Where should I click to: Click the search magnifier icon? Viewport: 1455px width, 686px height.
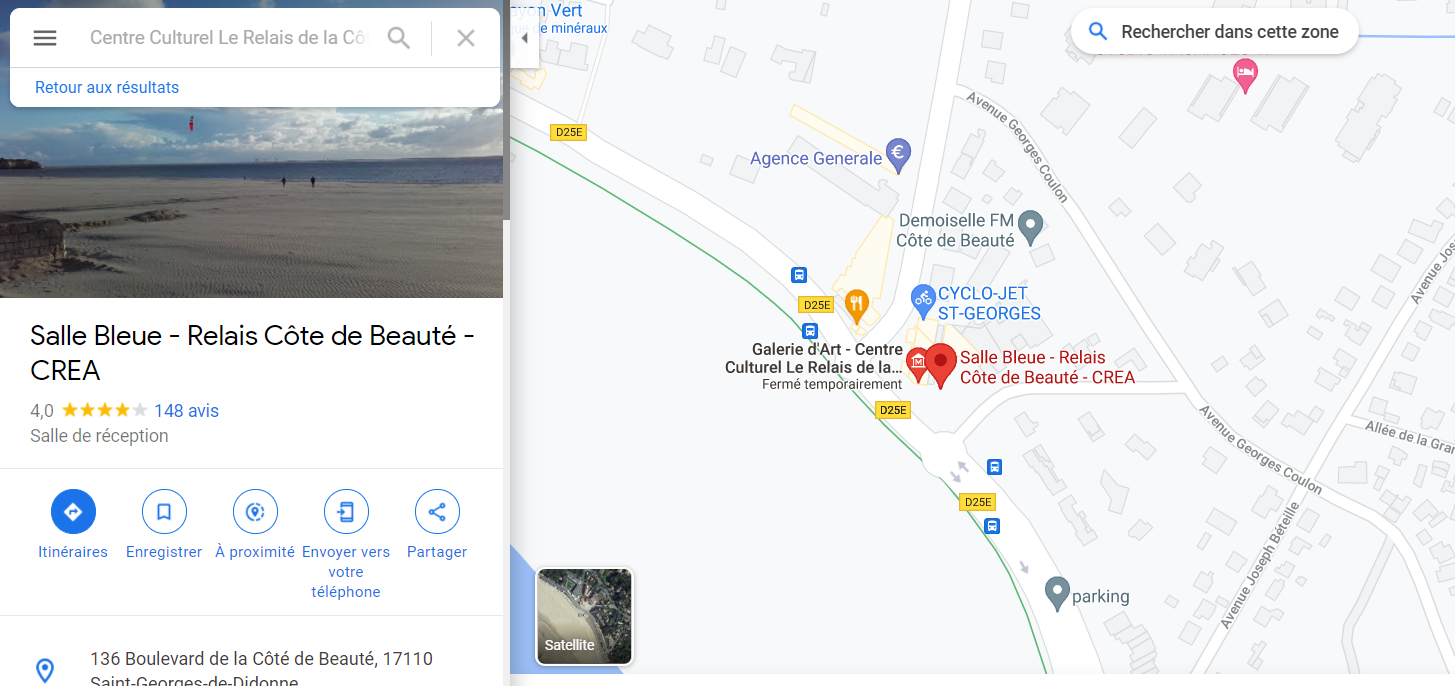[399, 38]
